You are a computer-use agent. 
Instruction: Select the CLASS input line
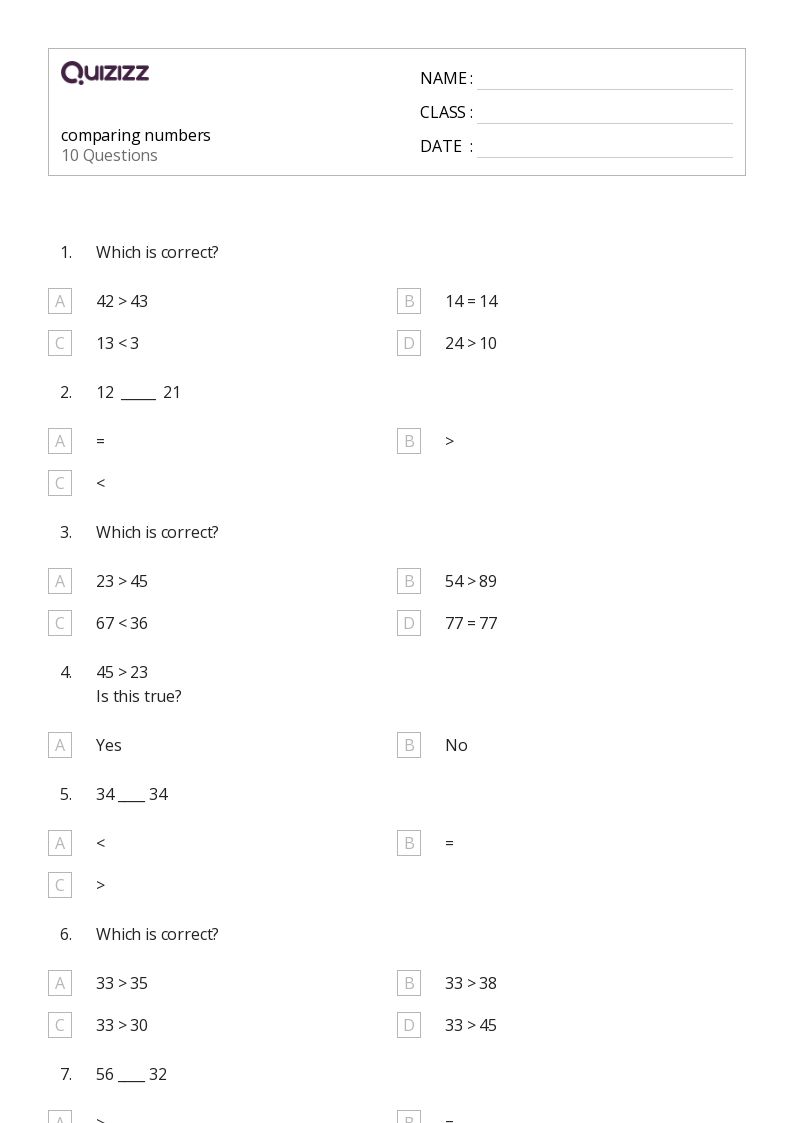(605, 113)
